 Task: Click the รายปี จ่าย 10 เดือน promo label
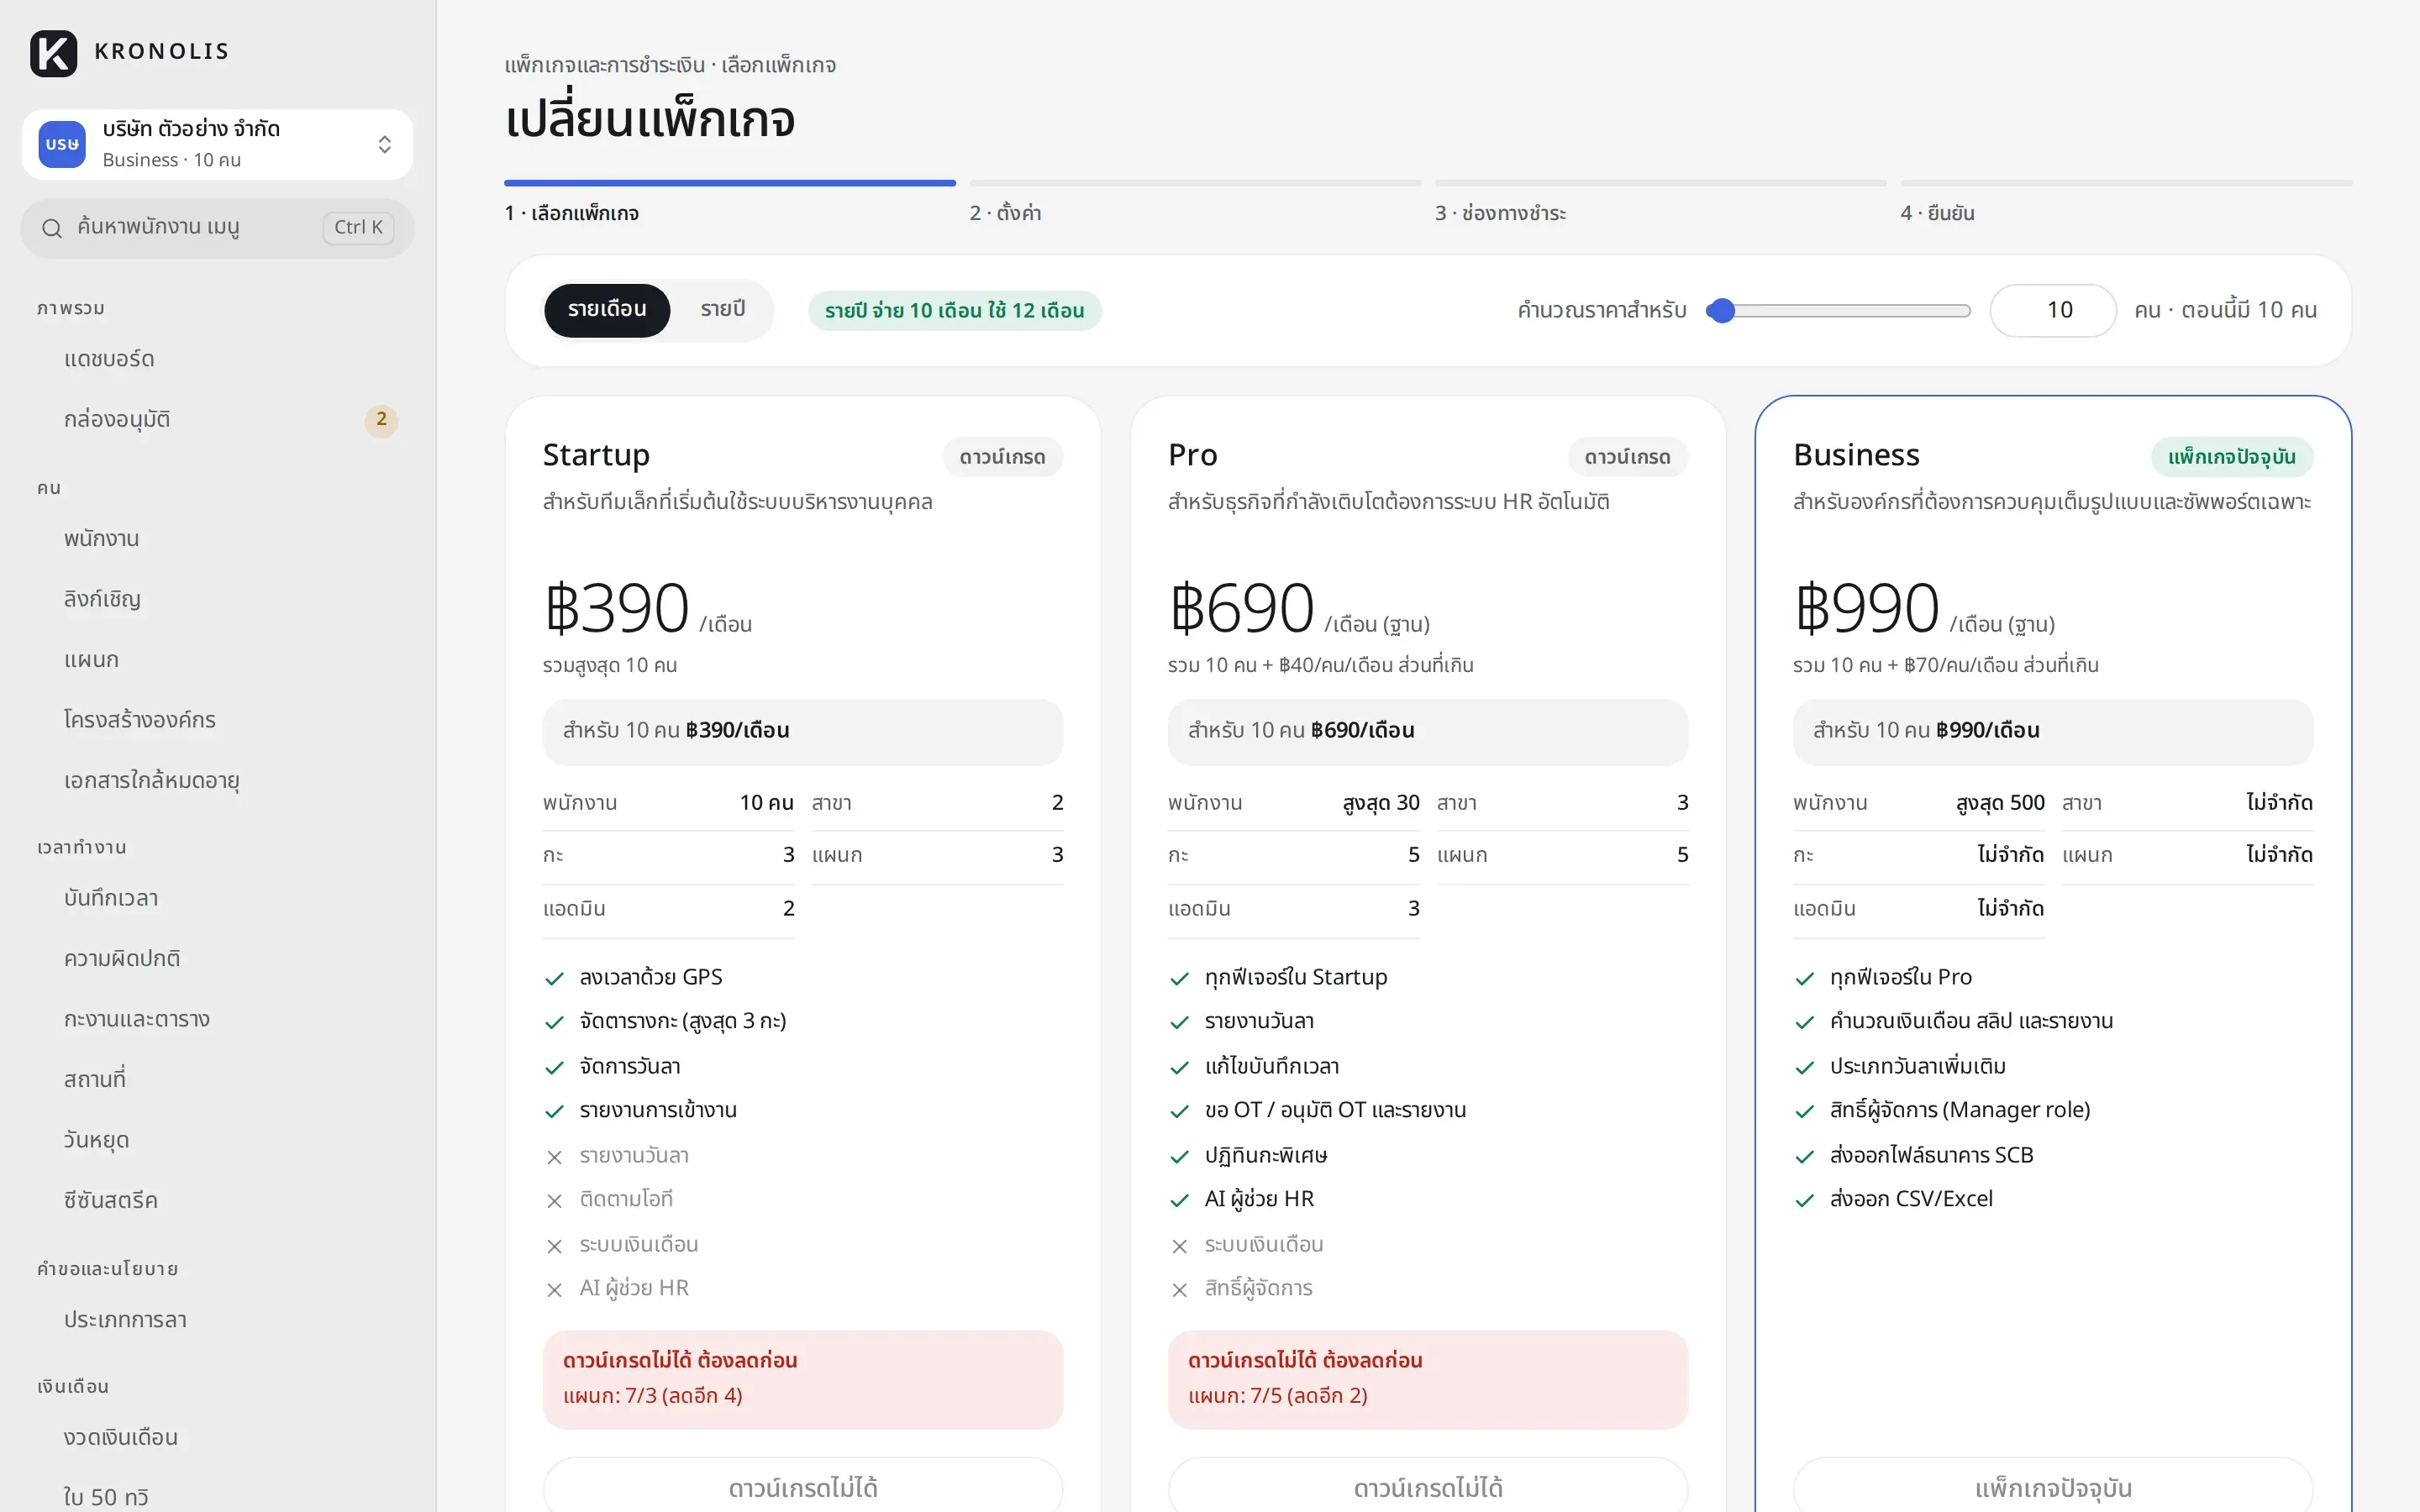pyautogui.click(x=954, y=311)
